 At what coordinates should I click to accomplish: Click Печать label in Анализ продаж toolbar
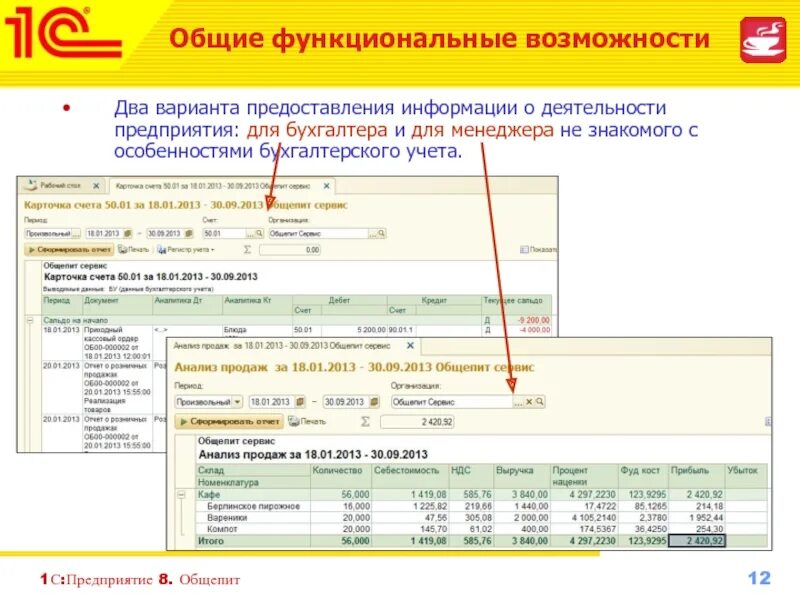coord(313,421)
